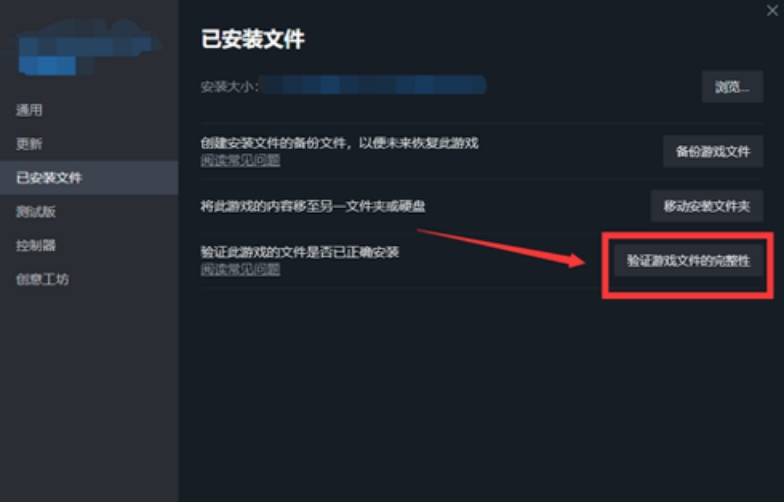
Task: Click the 浏览... button
Action: (732, 87)
